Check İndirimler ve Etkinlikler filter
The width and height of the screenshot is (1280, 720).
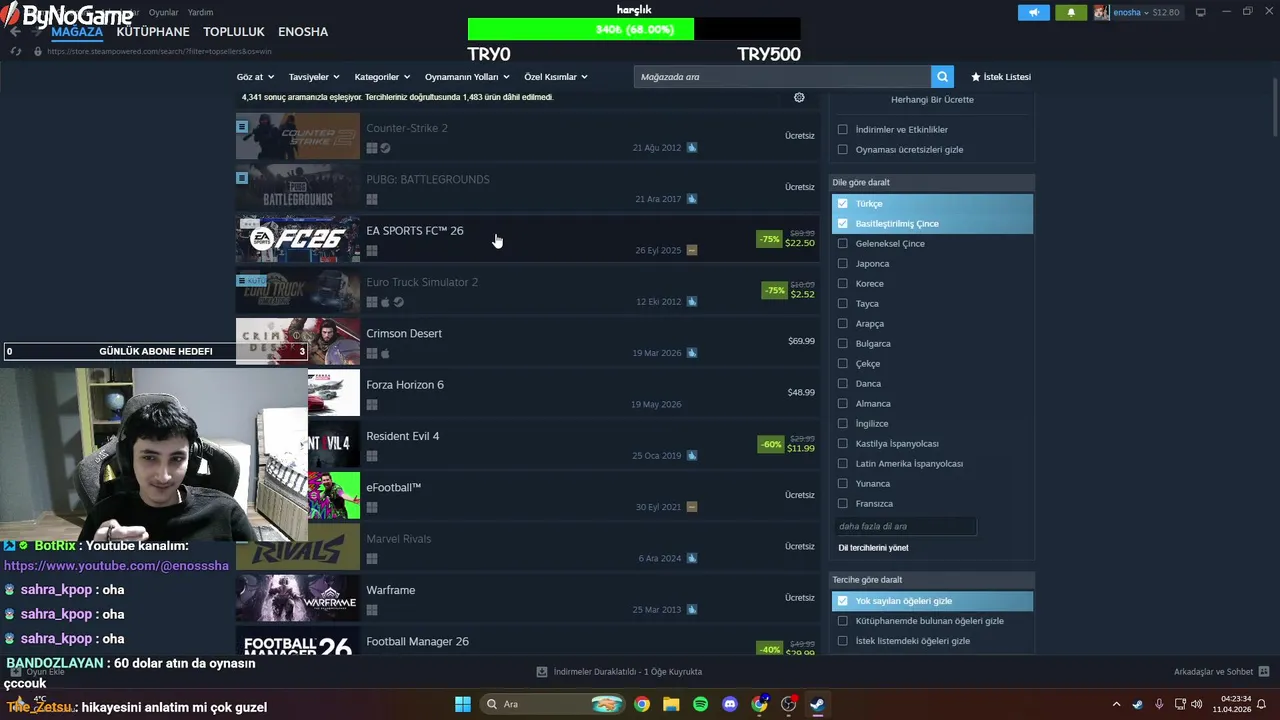(842, 129)
